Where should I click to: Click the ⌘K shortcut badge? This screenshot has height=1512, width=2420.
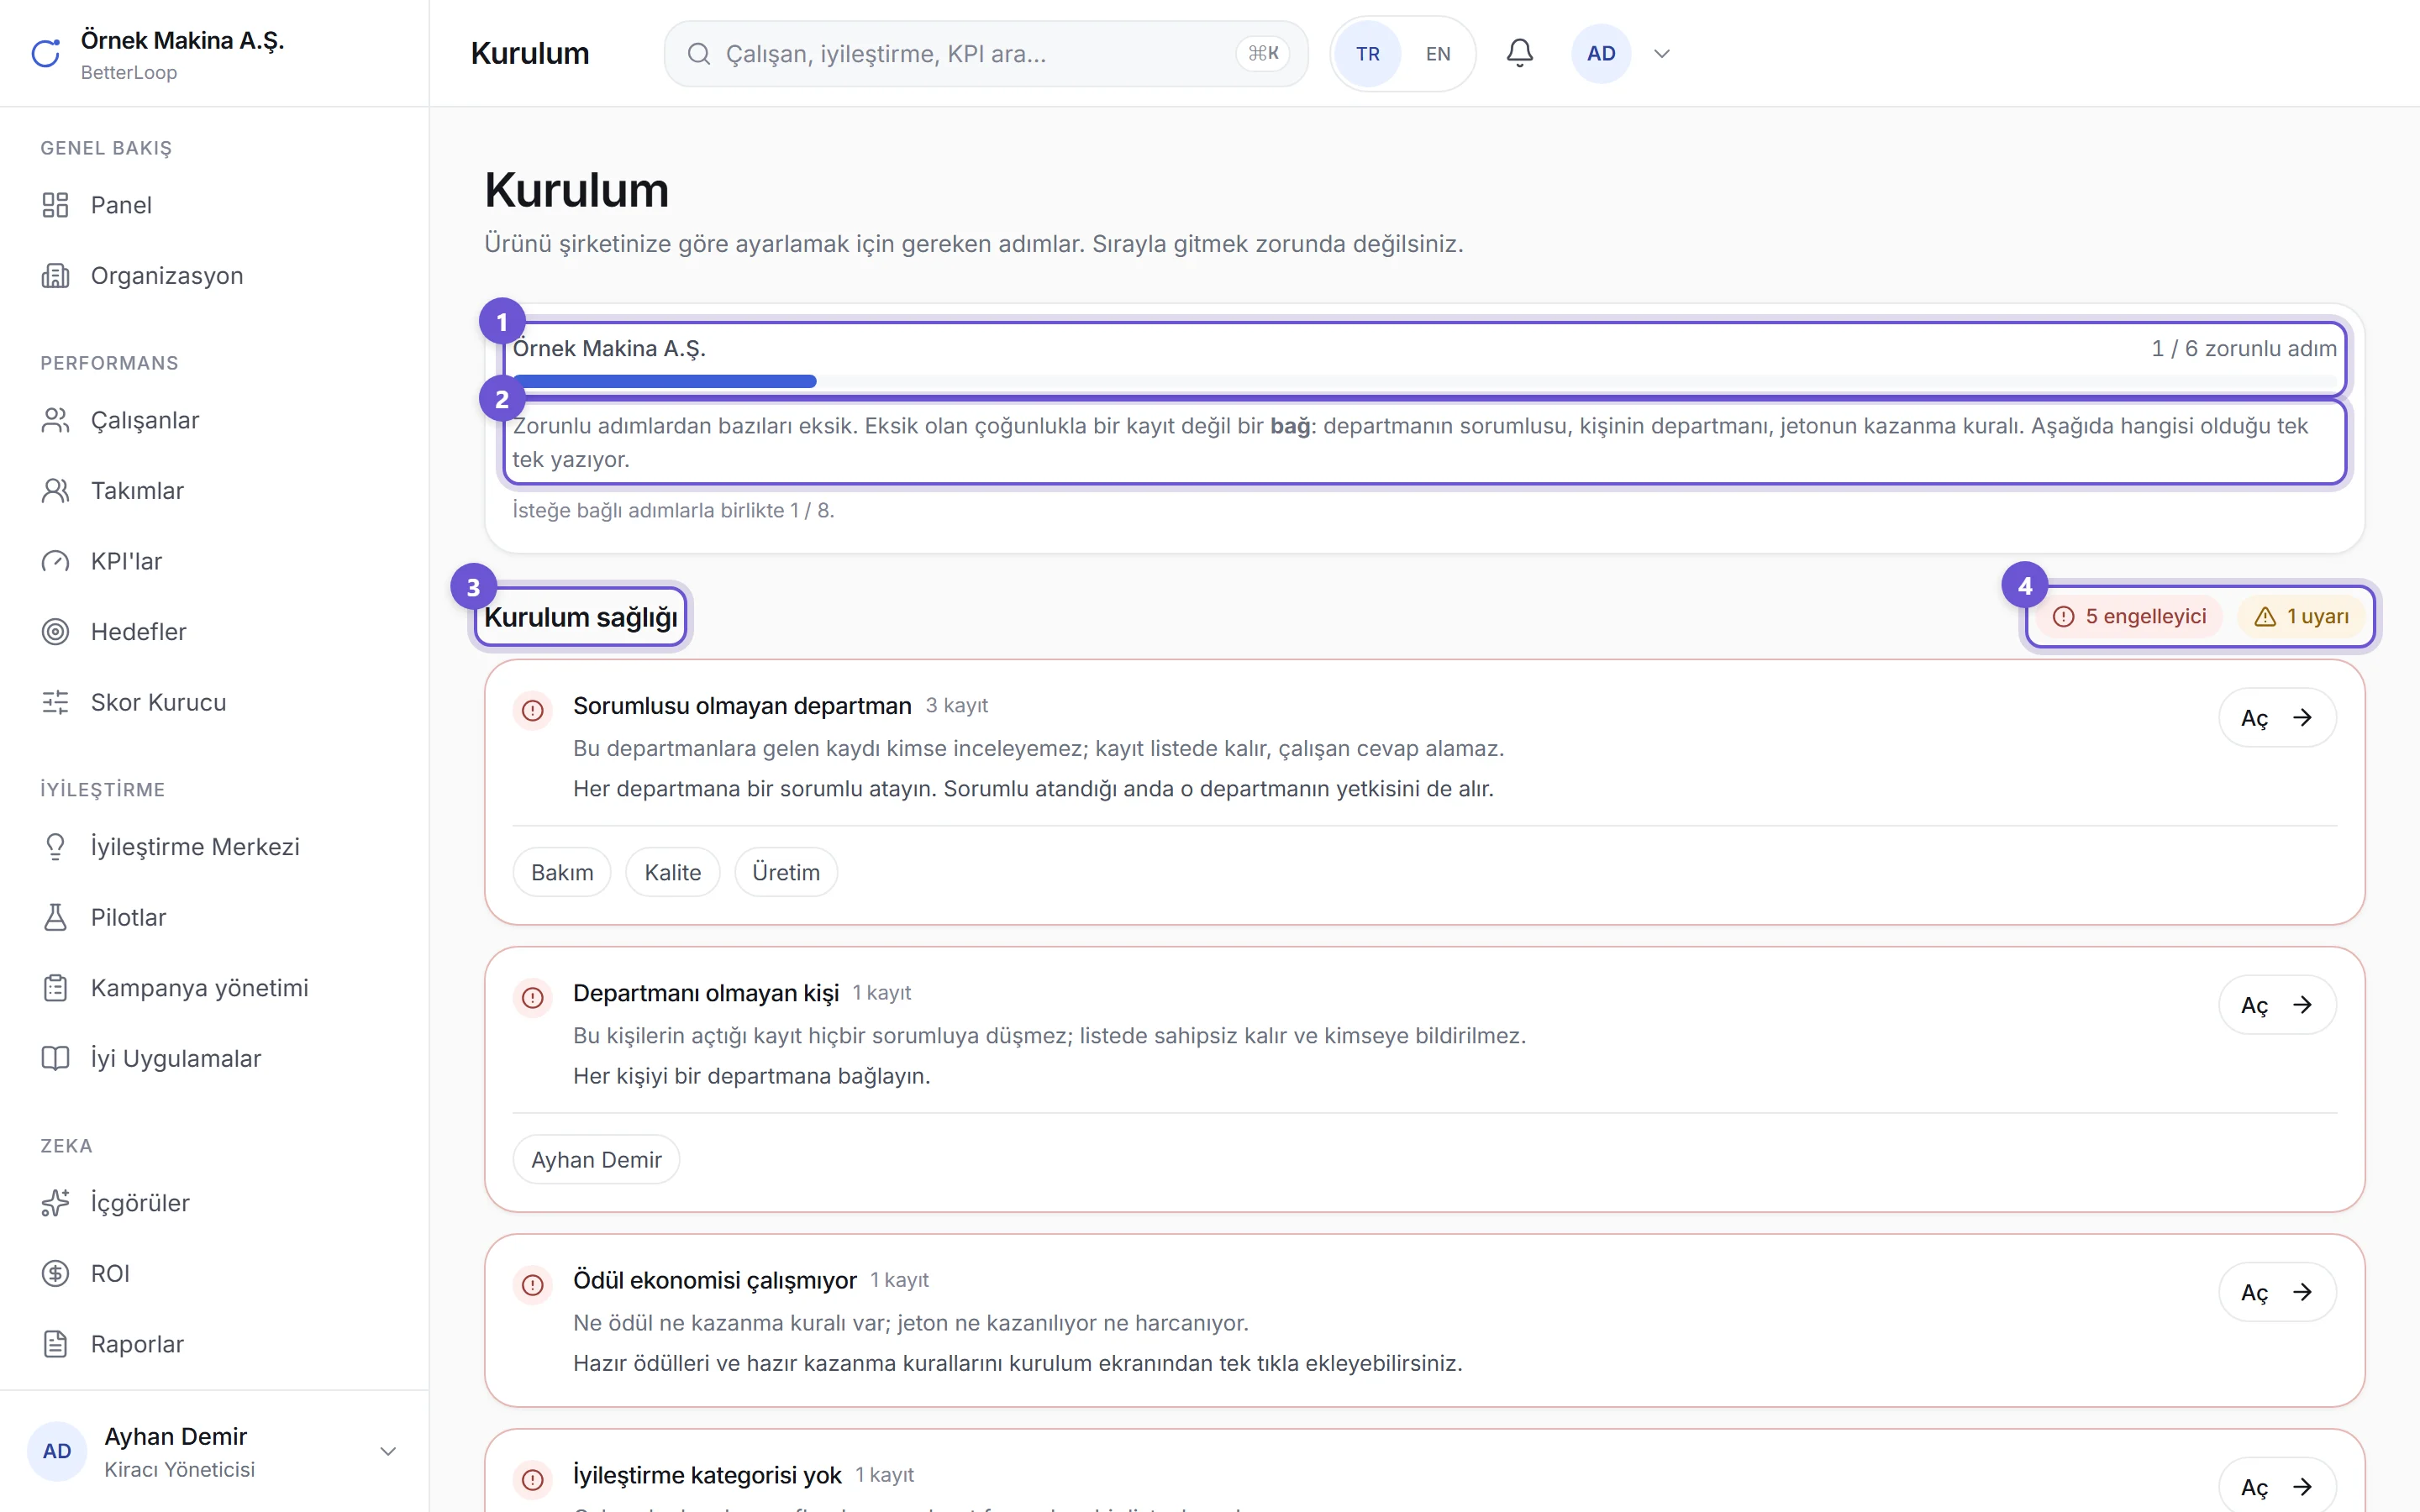pyautogui.click(x=1263, y=54)
